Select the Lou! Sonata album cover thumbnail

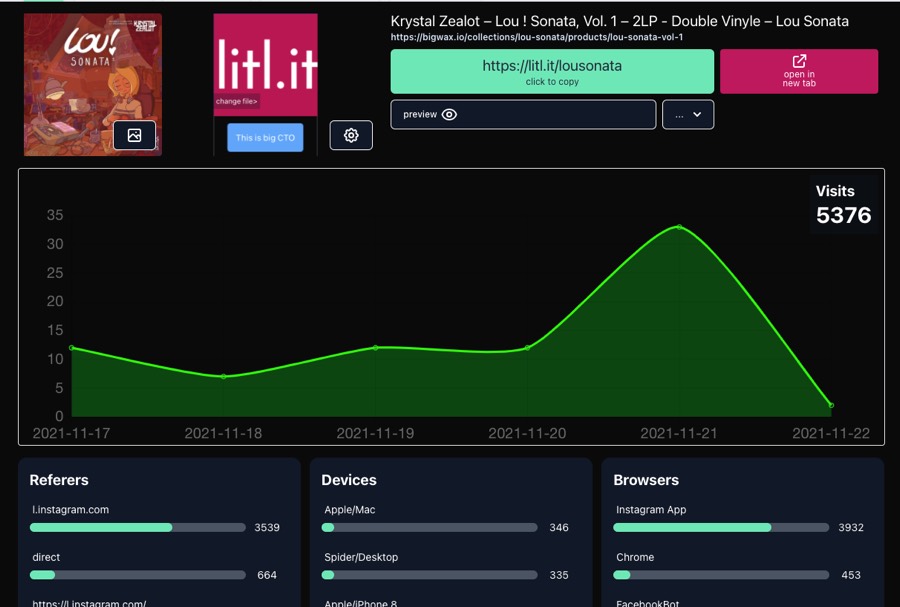93,85
